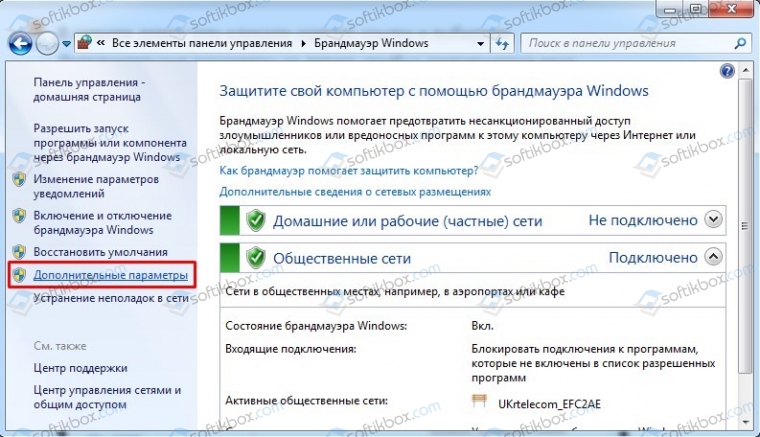The height and width of the screenshot is (437, 760).
Task: Open 'Как брандмауэр помогает защитить компьютер?' link
Action: 348,171
